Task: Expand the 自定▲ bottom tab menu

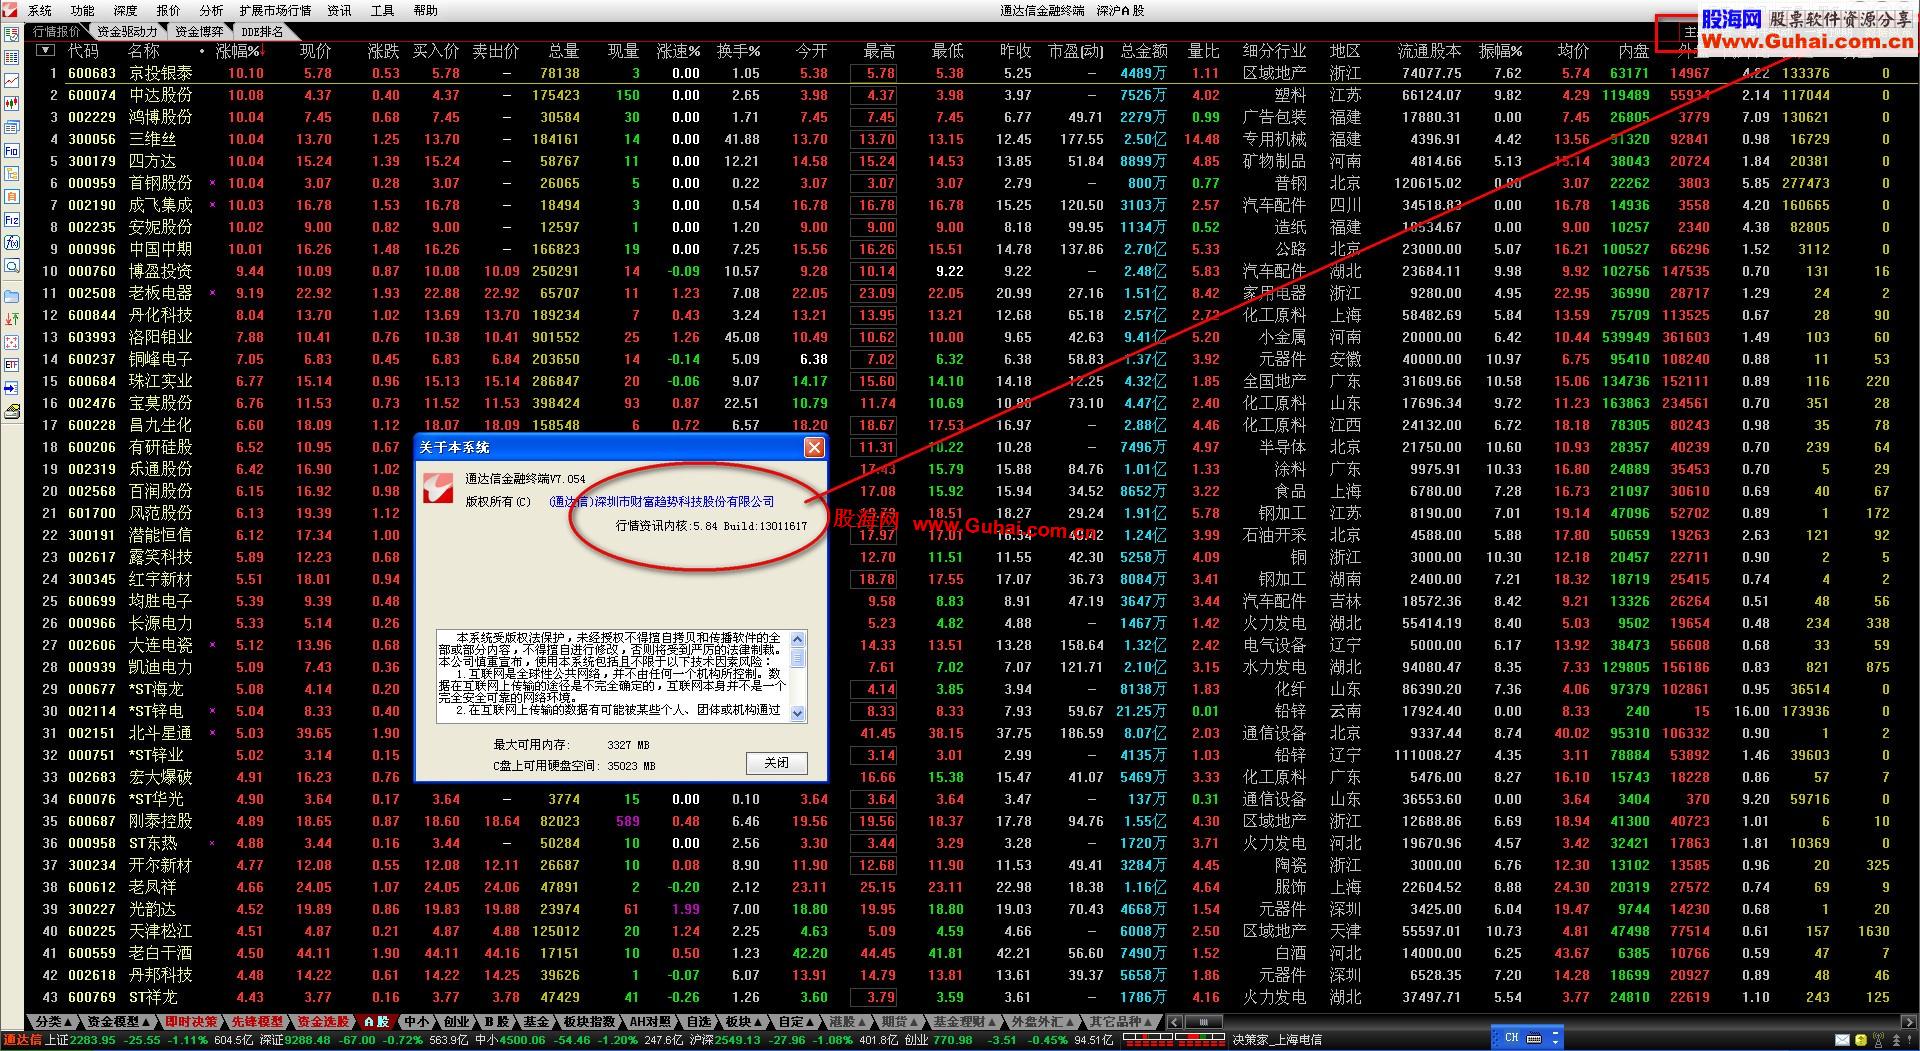Action: pyautogui.click(x=796, y=1022)
